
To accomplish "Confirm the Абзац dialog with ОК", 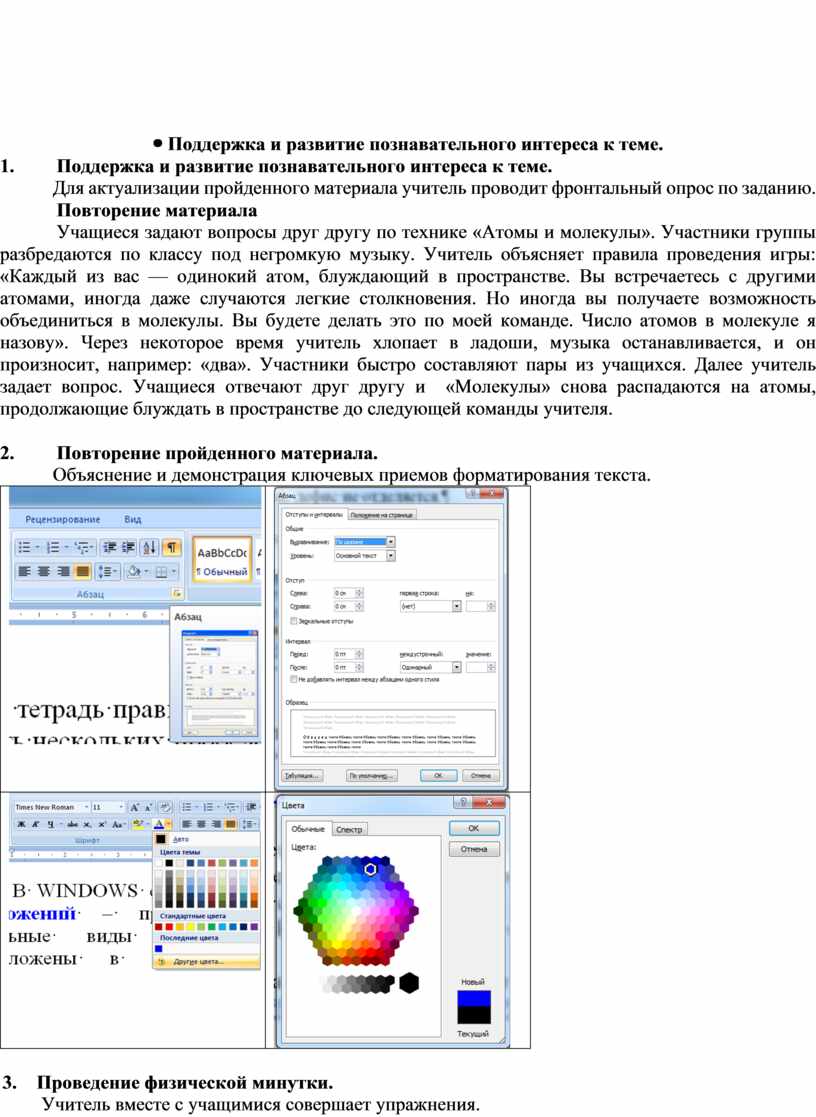I will (x=438, y=776).
